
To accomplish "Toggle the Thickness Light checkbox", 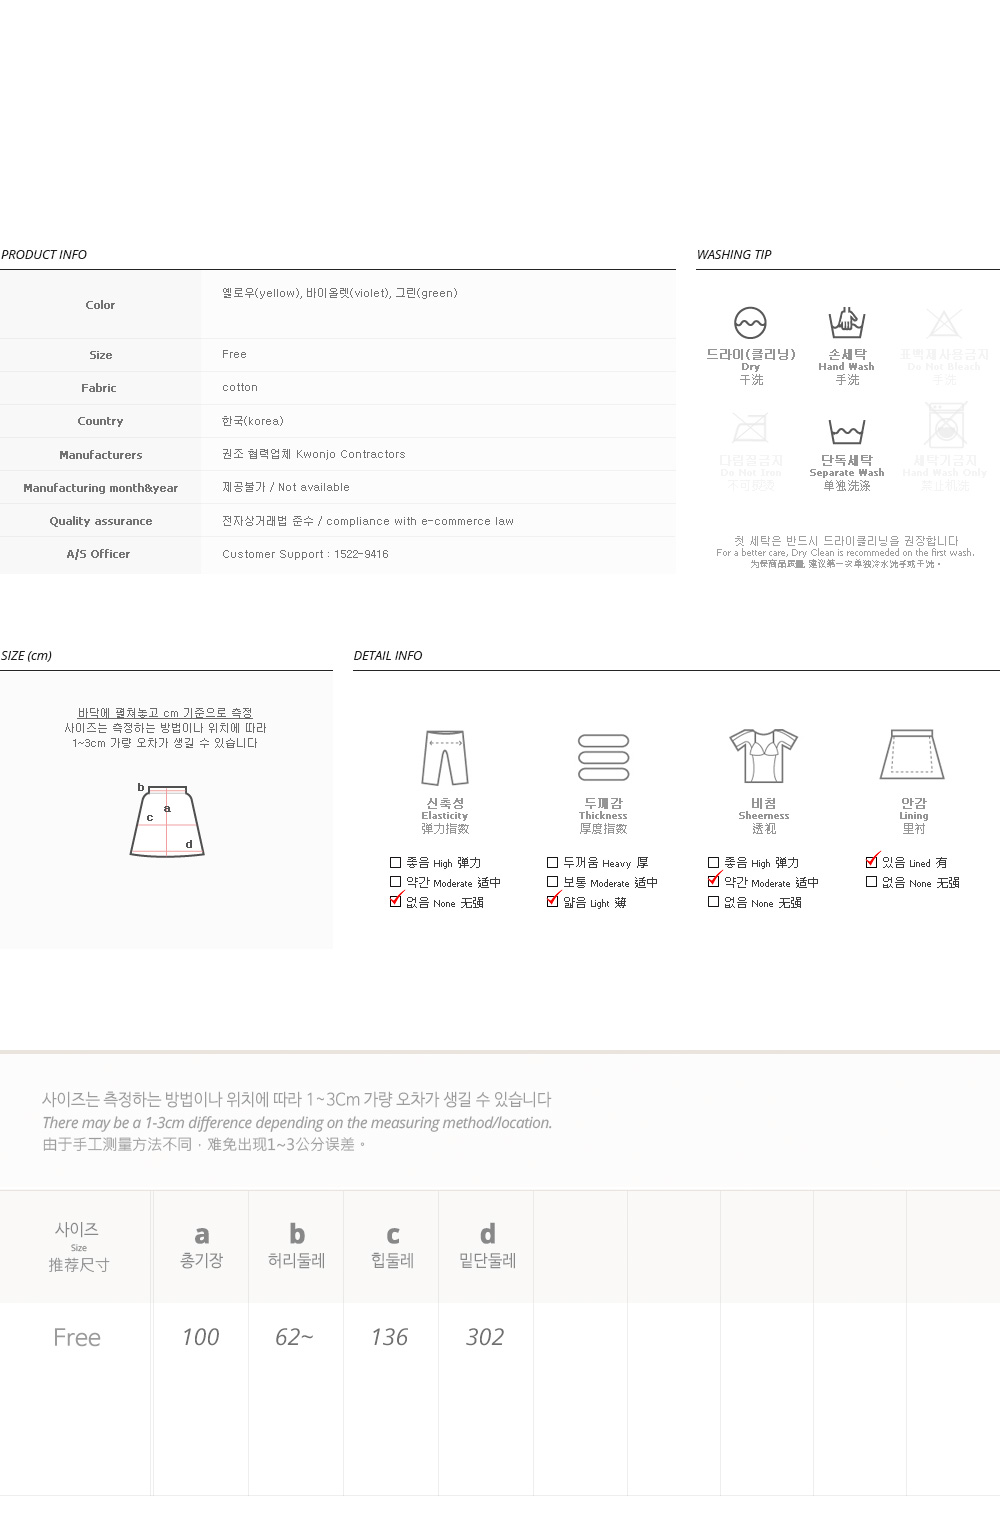I will click(553, 901).
